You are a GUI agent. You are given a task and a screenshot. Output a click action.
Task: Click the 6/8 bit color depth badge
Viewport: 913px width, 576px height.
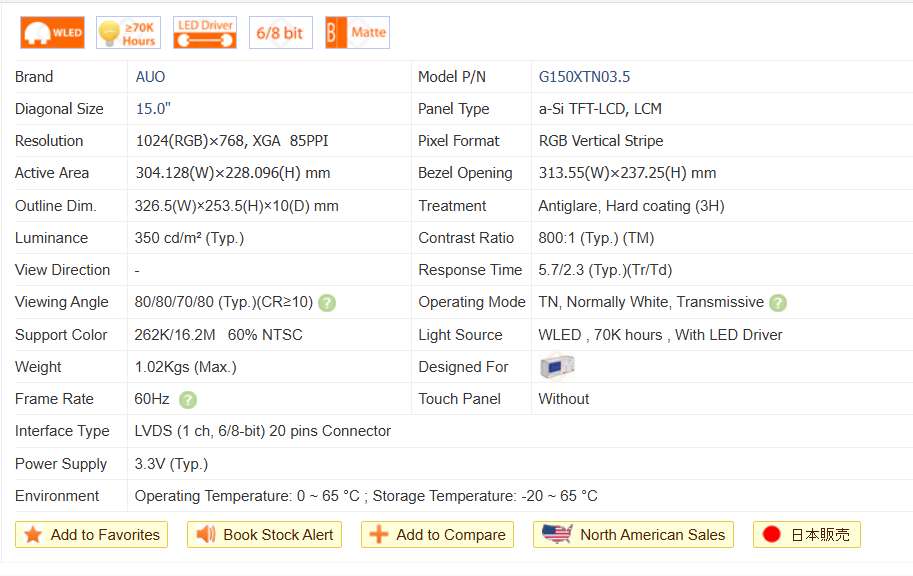pos(280,33)
